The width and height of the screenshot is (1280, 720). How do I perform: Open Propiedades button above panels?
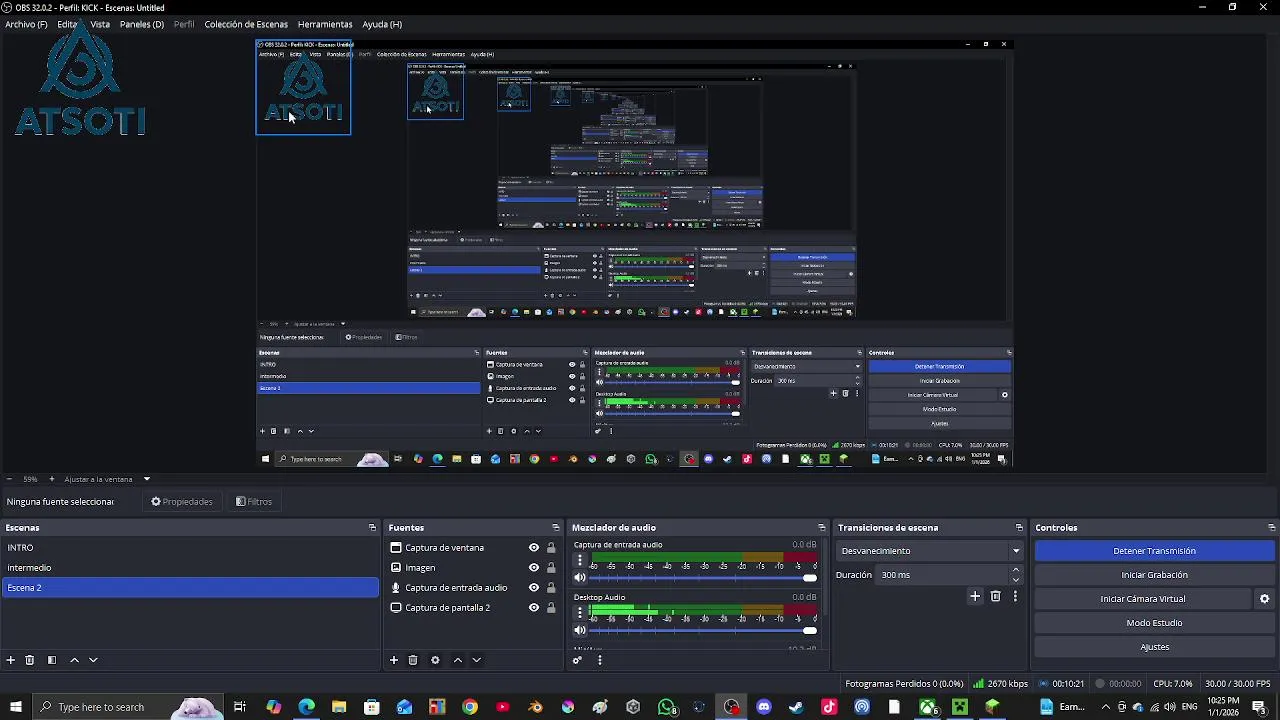182,502
